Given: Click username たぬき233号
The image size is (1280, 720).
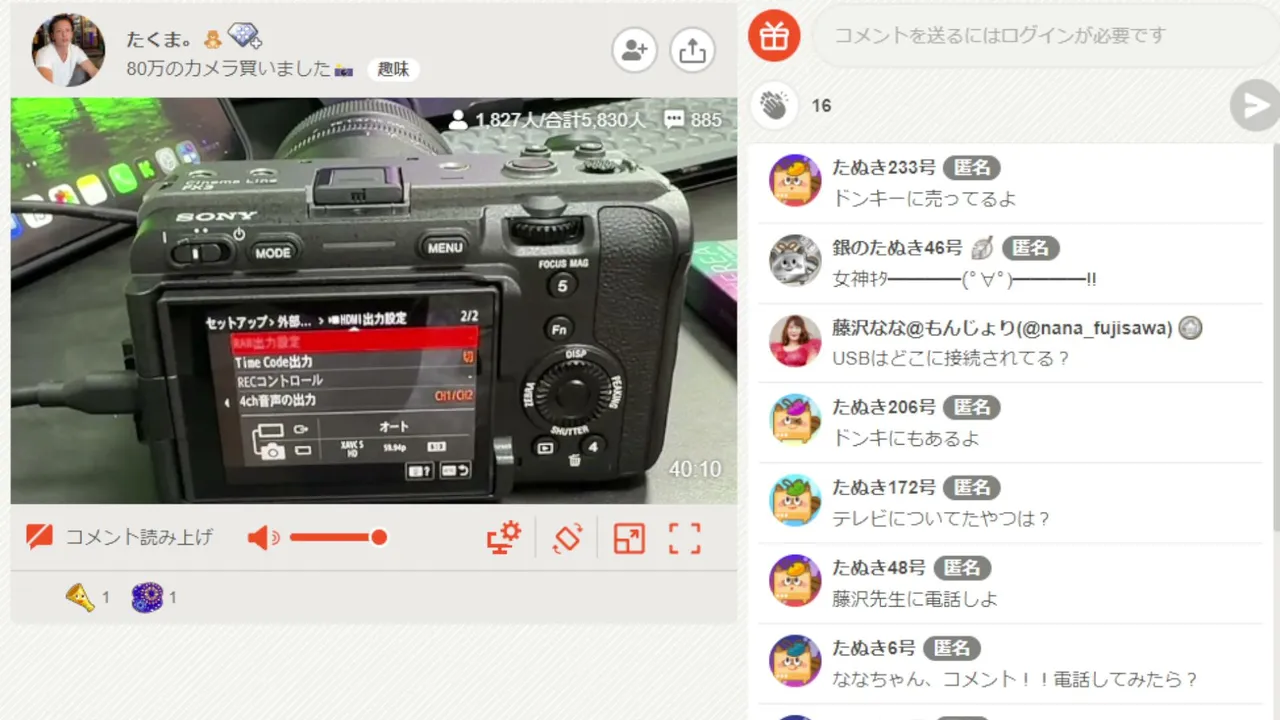Looking at the screenshot, I should [883, 168].
